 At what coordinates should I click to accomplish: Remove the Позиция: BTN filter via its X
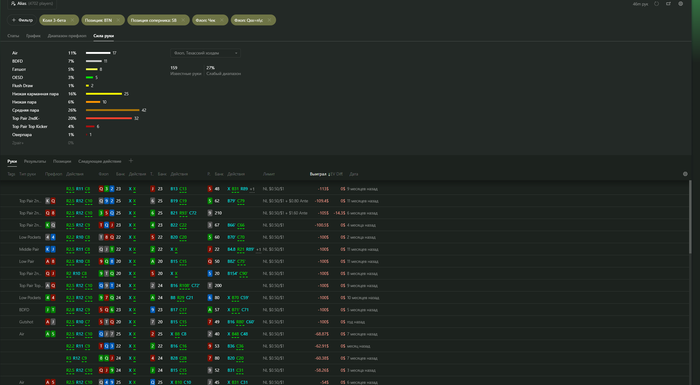[x=118, y=20]
